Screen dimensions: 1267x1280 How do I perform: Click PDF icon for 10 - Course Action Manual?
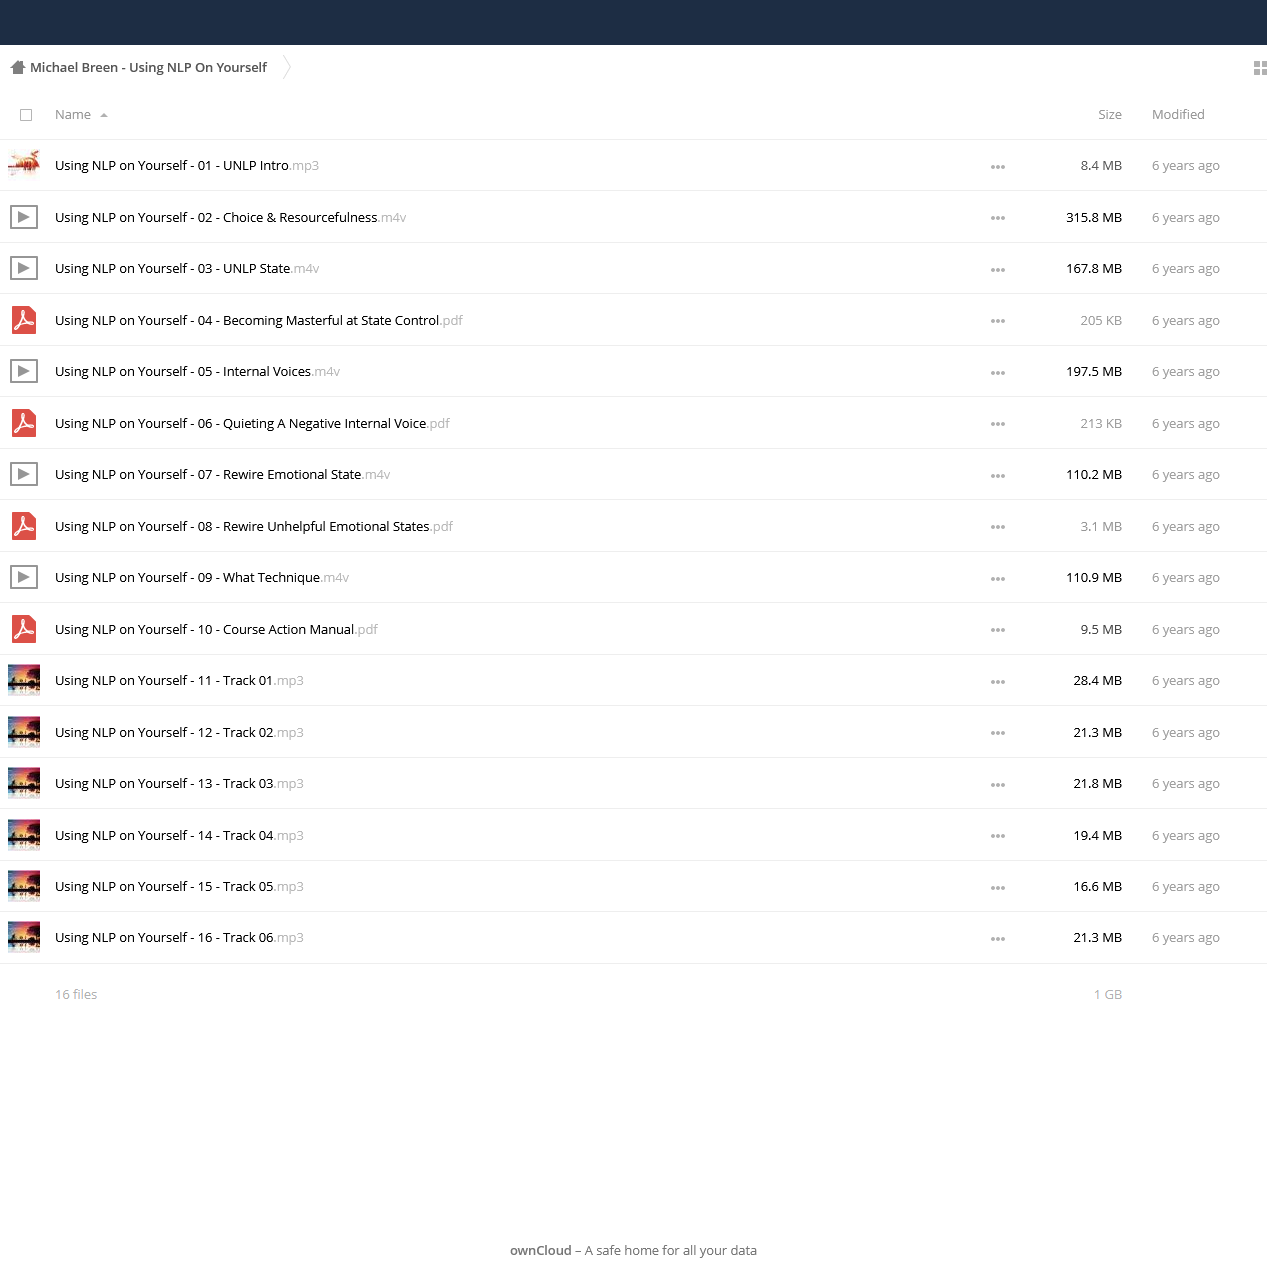(24, 629)
